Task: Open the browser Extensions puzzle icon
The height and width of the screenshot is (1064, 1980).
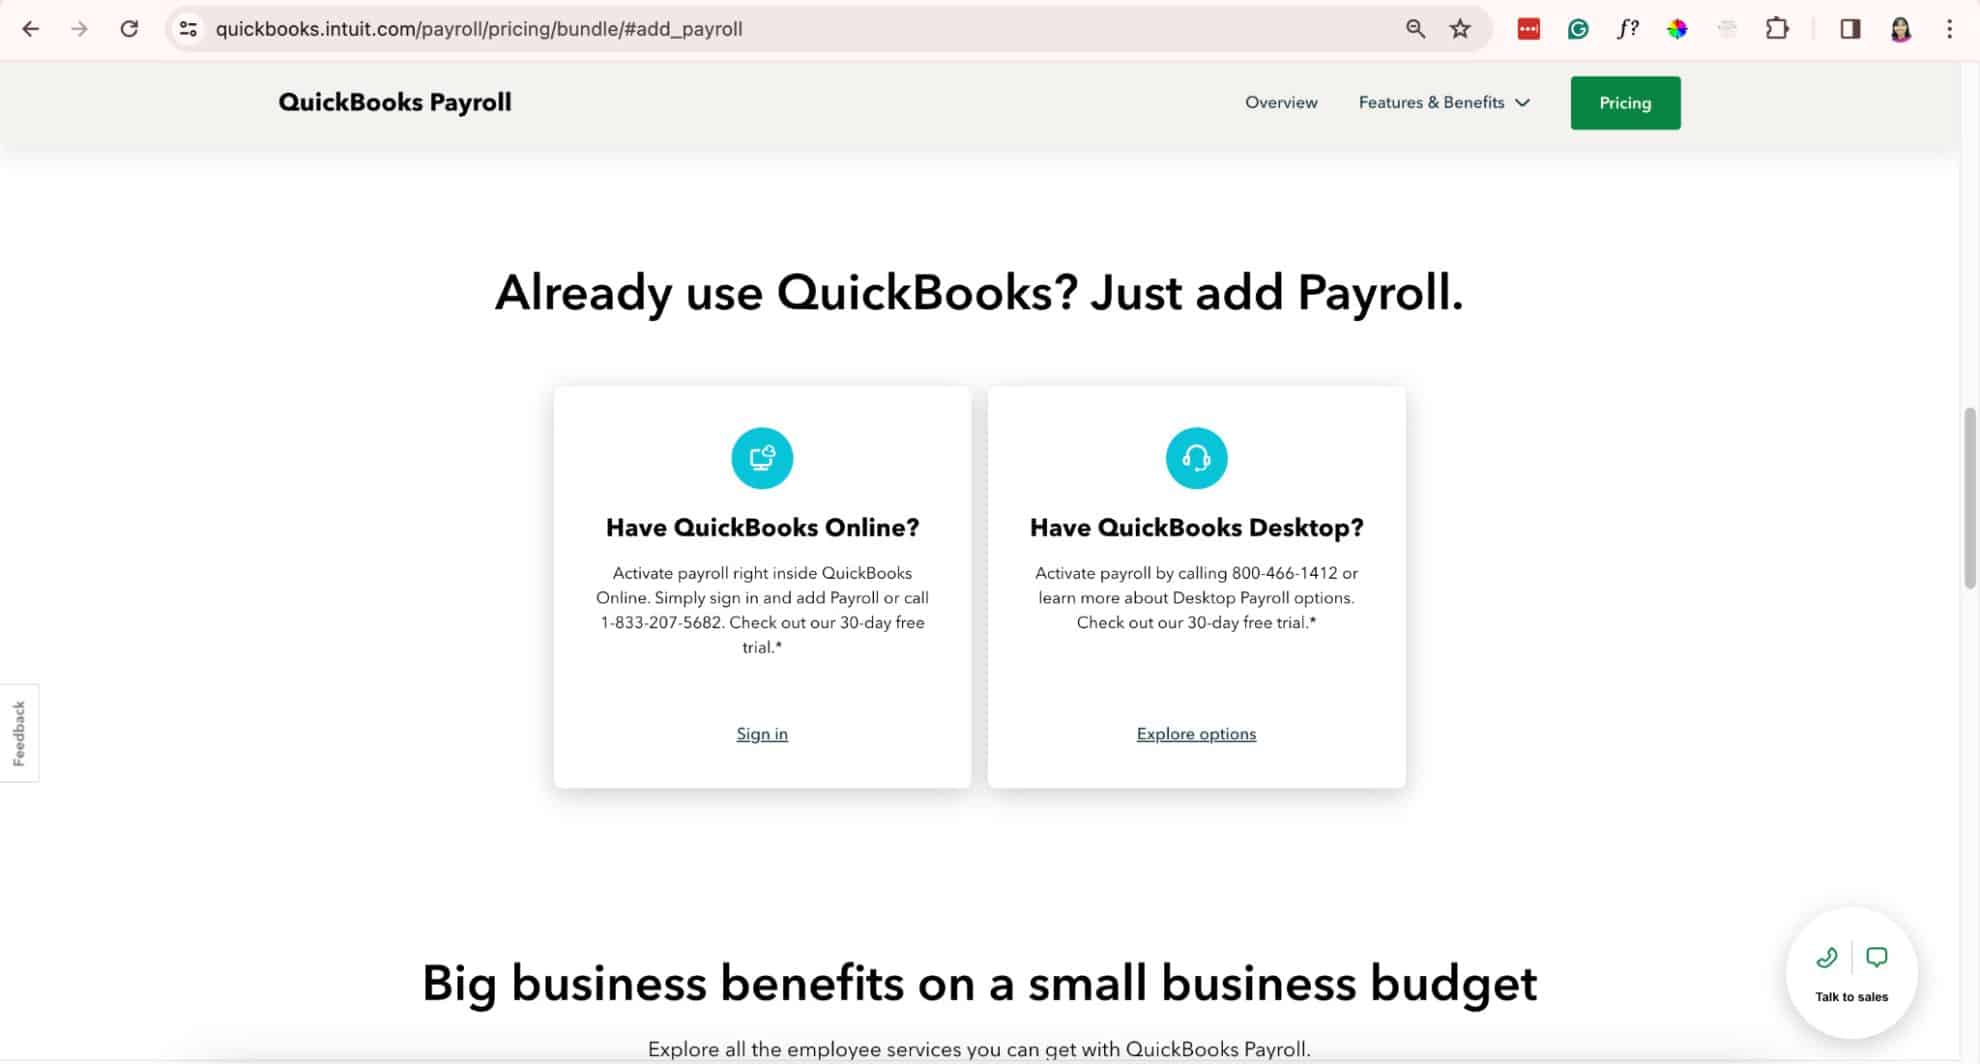Action: pos(1779,29)
